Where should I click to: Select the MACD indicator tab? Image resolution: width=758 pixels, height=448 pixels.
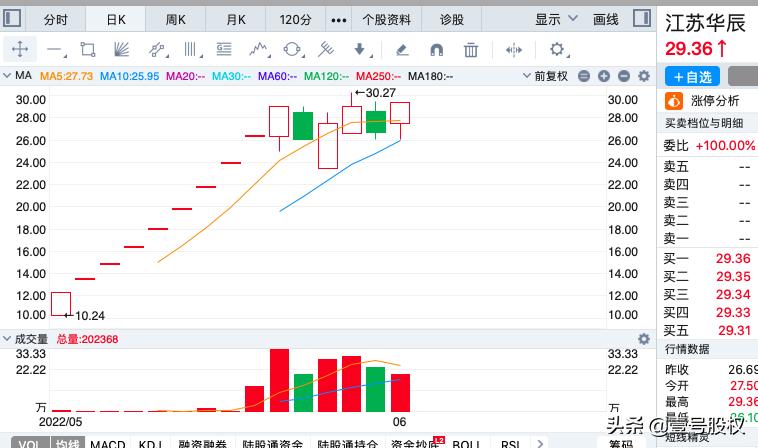click(108, 444)
